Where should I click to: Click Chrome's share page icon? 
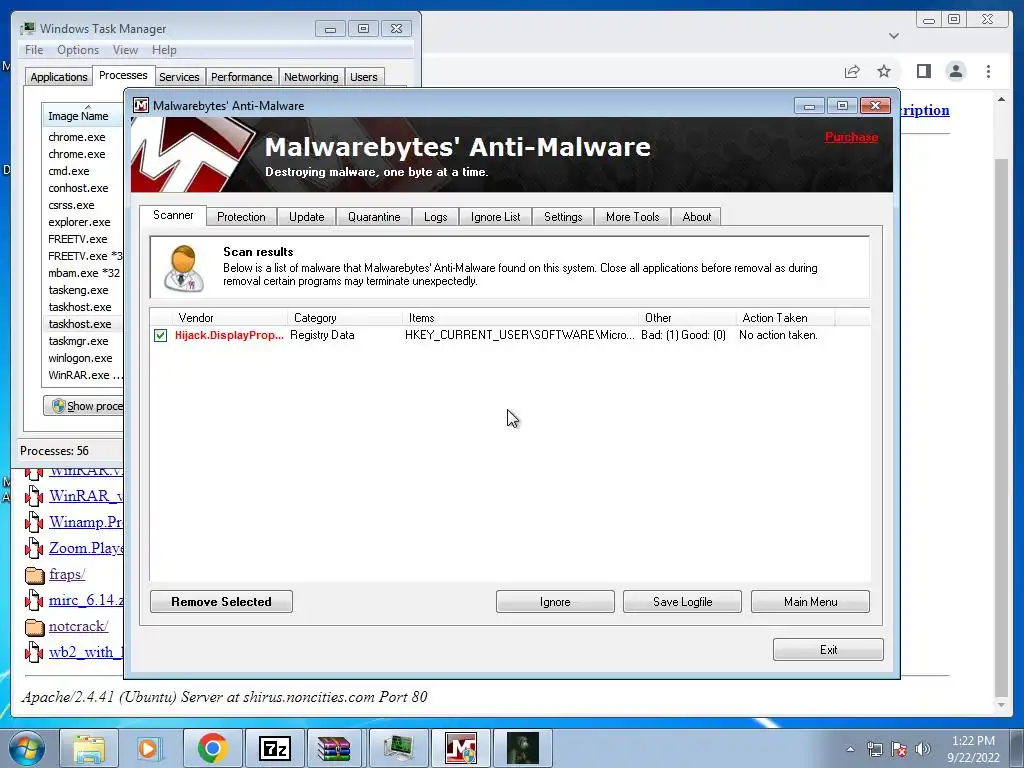point(852,71)
